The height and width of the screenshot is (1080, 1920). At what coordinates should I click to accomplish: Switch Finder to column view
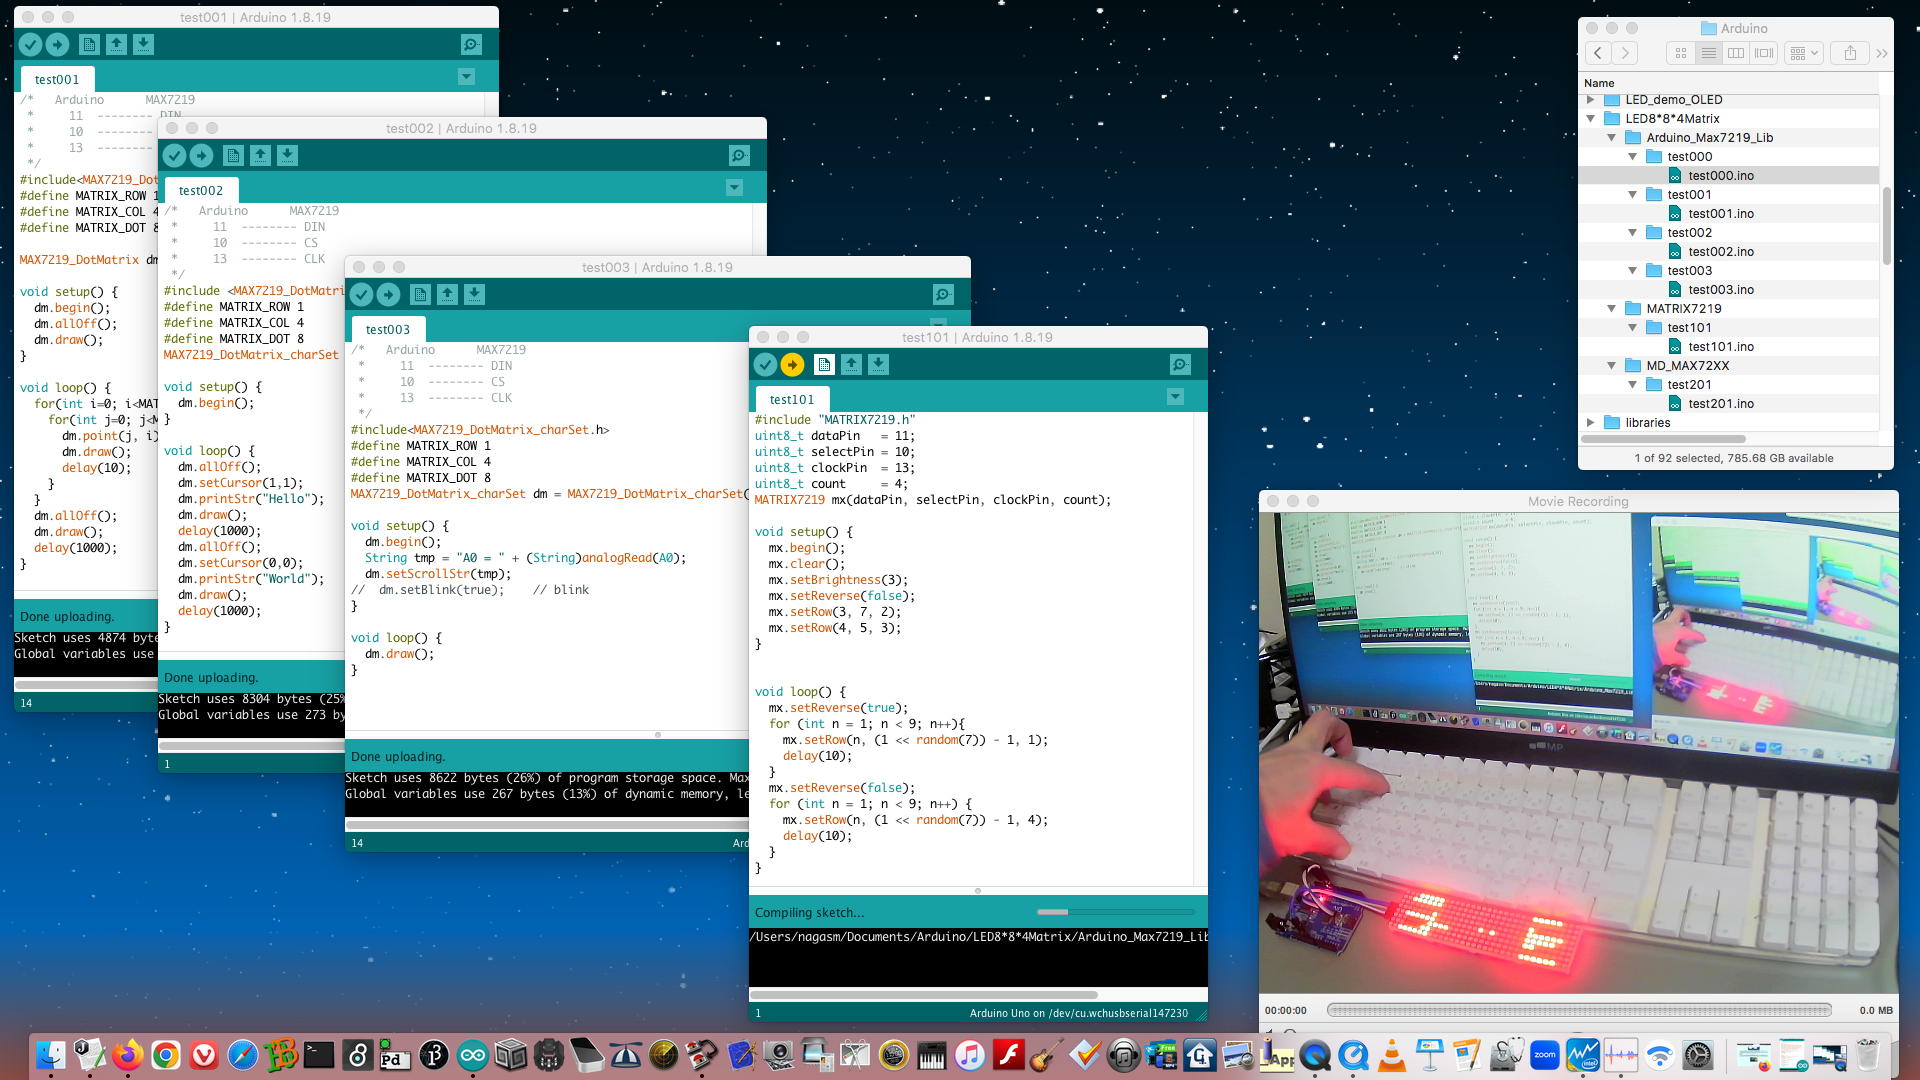click(x=1737, y=53)
